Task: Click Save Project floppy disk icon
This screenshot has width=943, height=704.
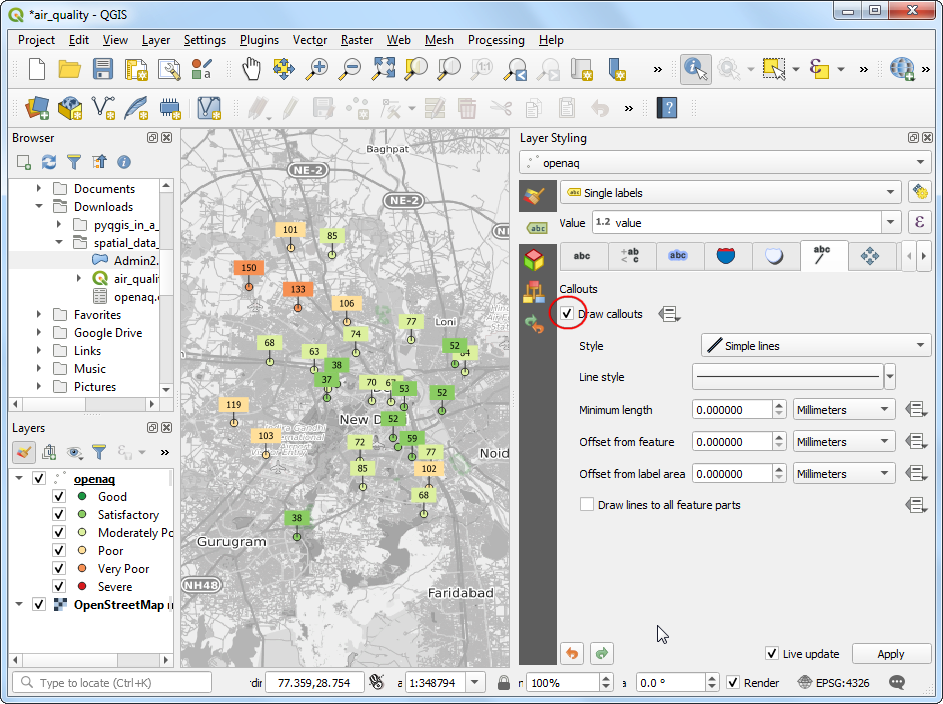Action: [x=103, y=69]
